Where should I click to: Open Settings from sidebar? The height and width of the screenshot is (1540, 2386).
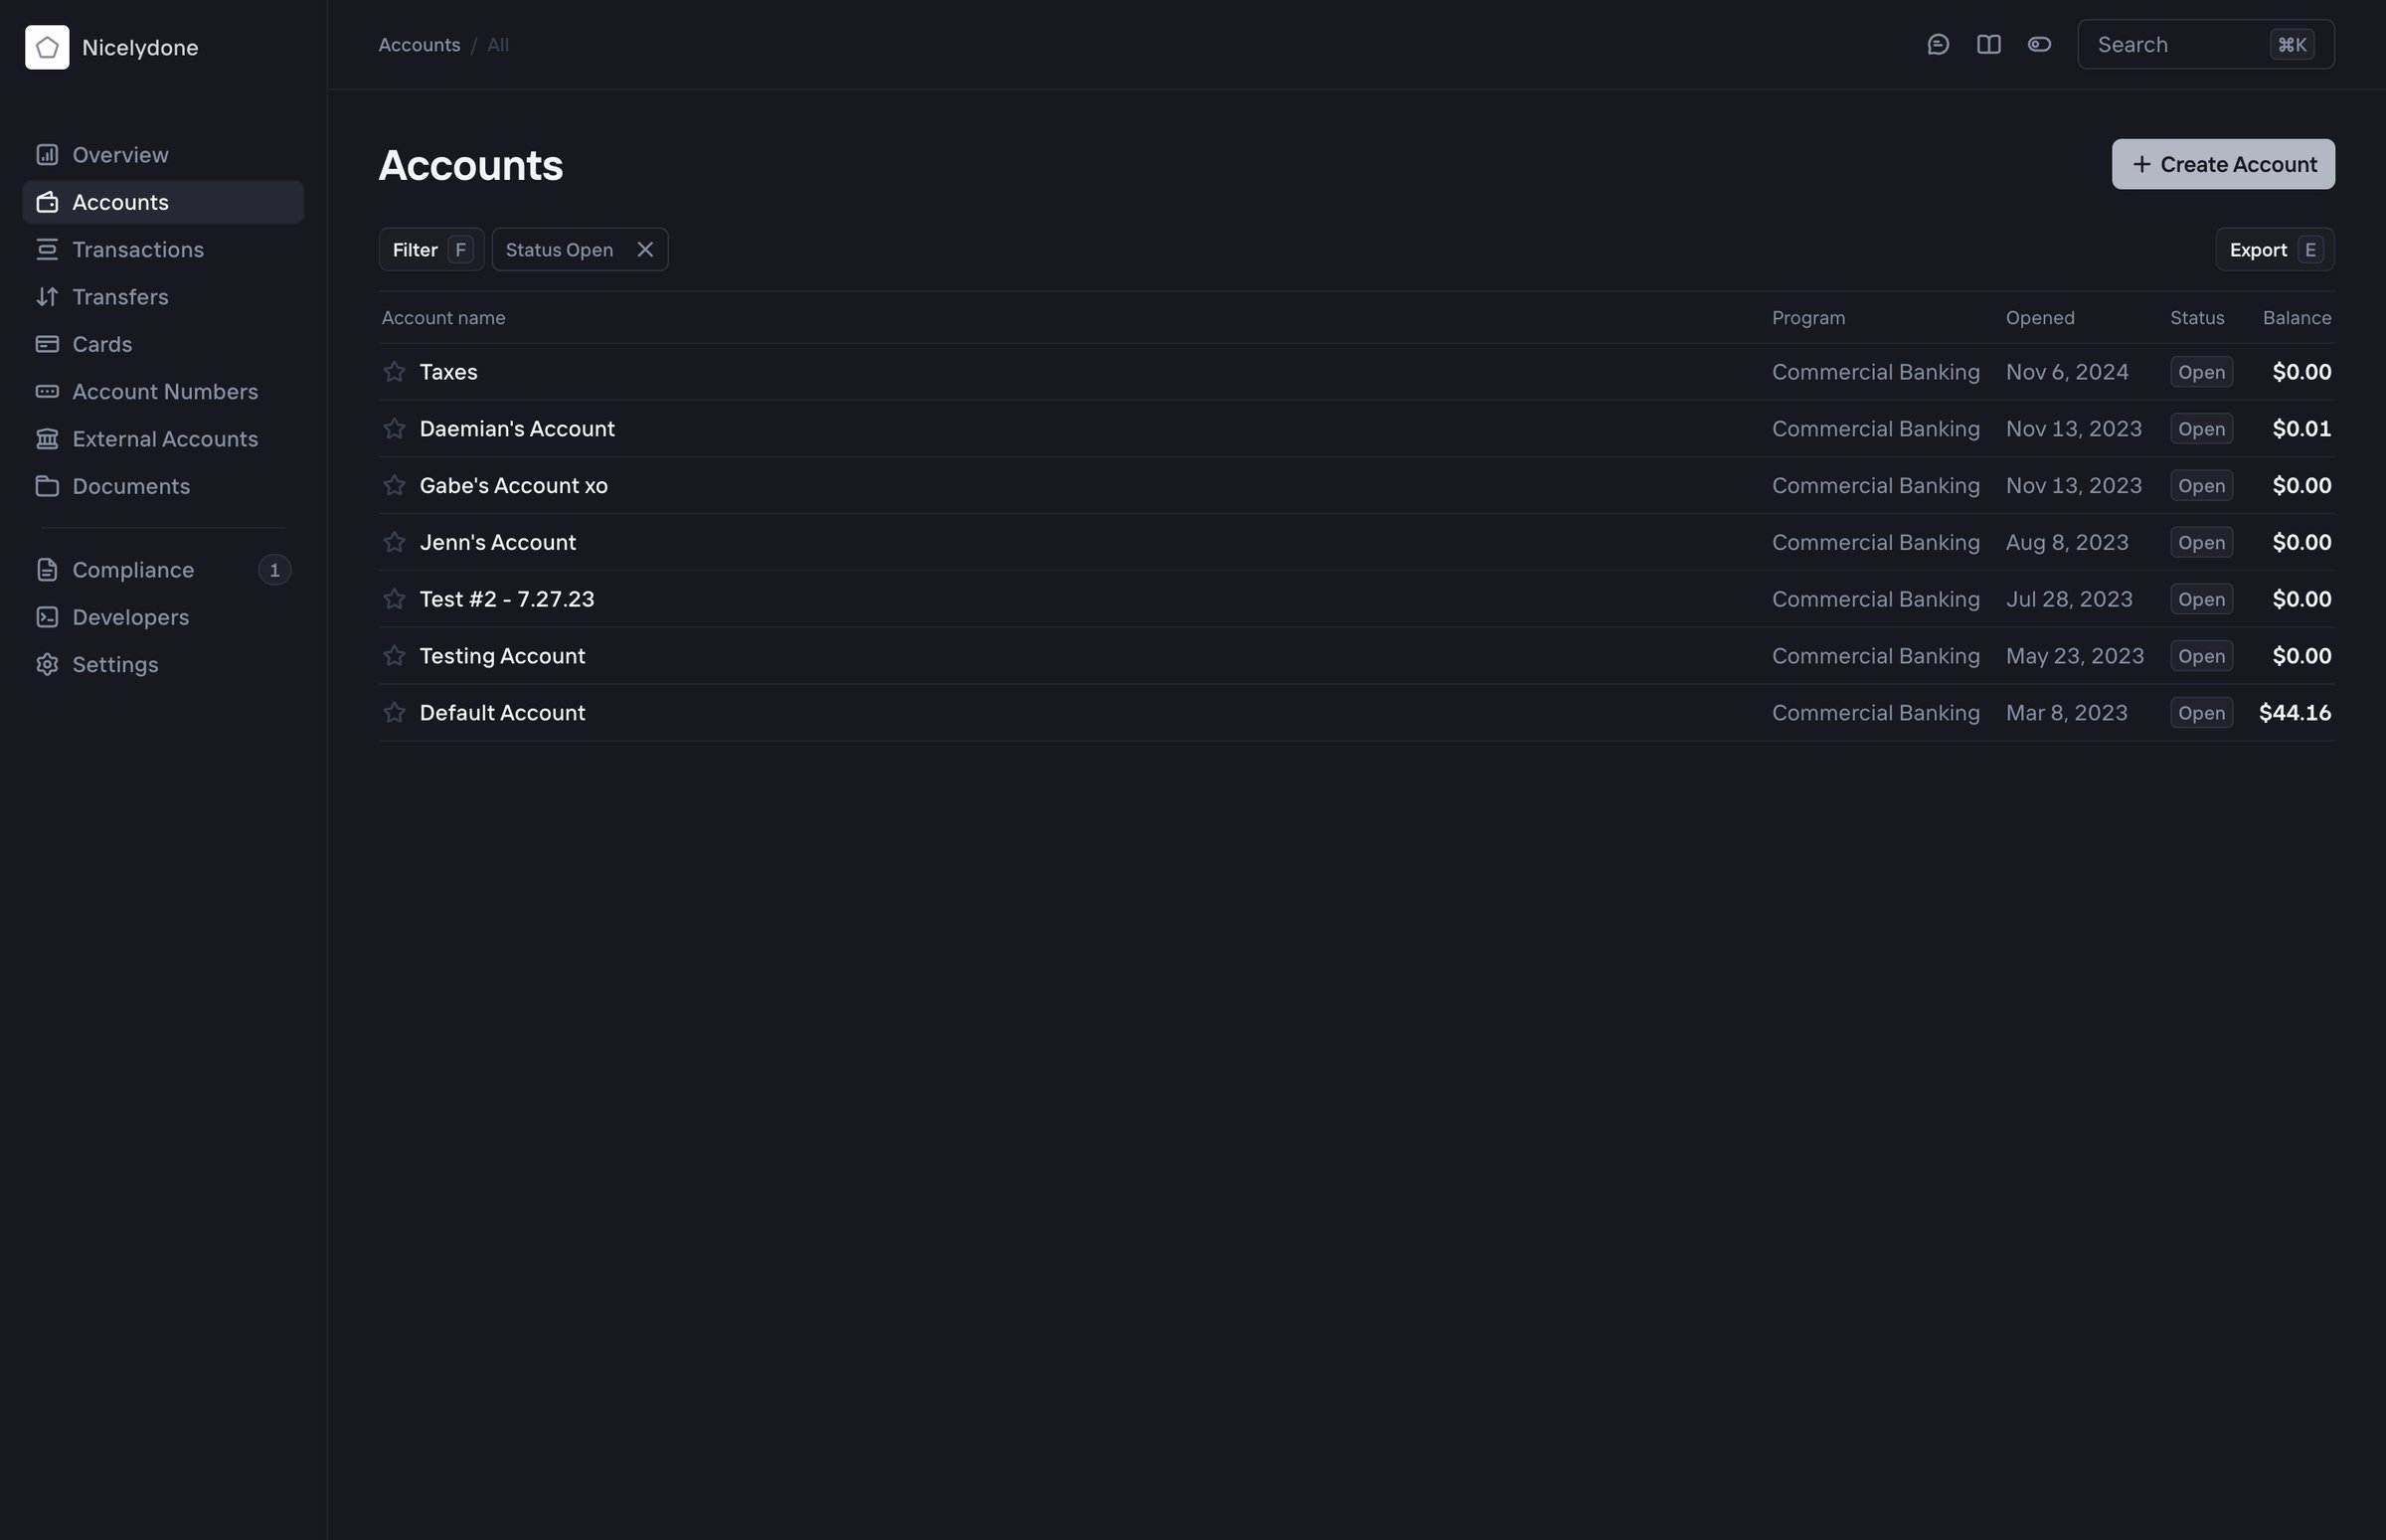coord(163,665)
